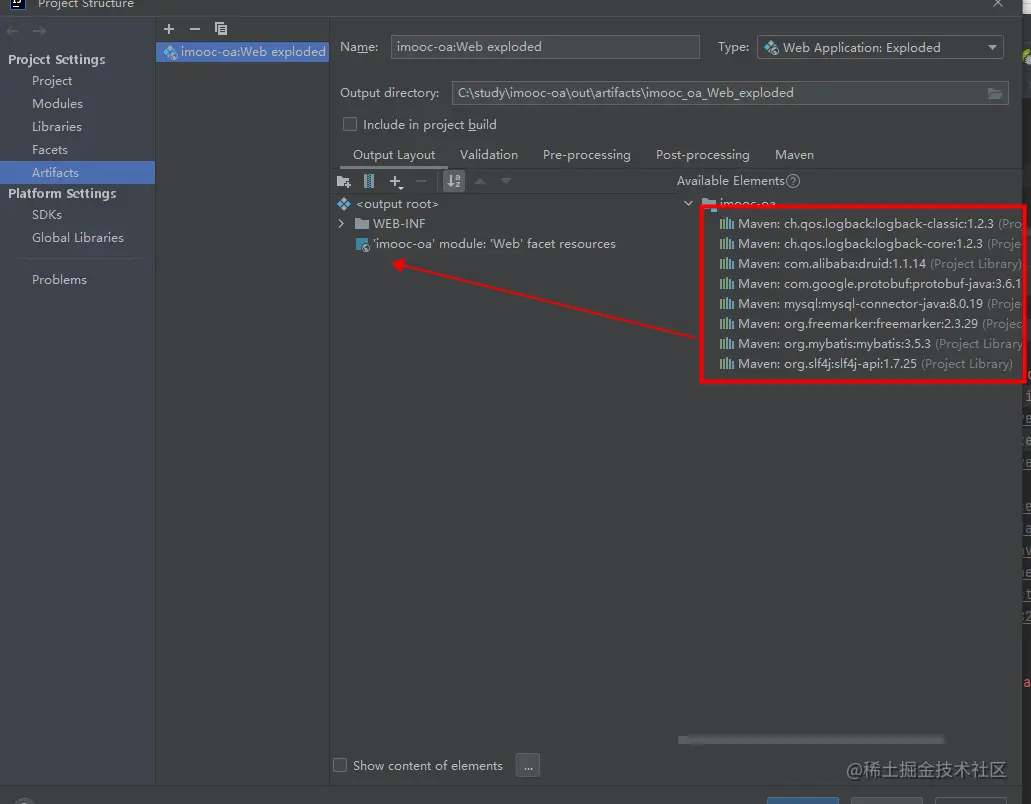
Task: Click the WEB-INF folder icon
Action: [x=362, y=224]
